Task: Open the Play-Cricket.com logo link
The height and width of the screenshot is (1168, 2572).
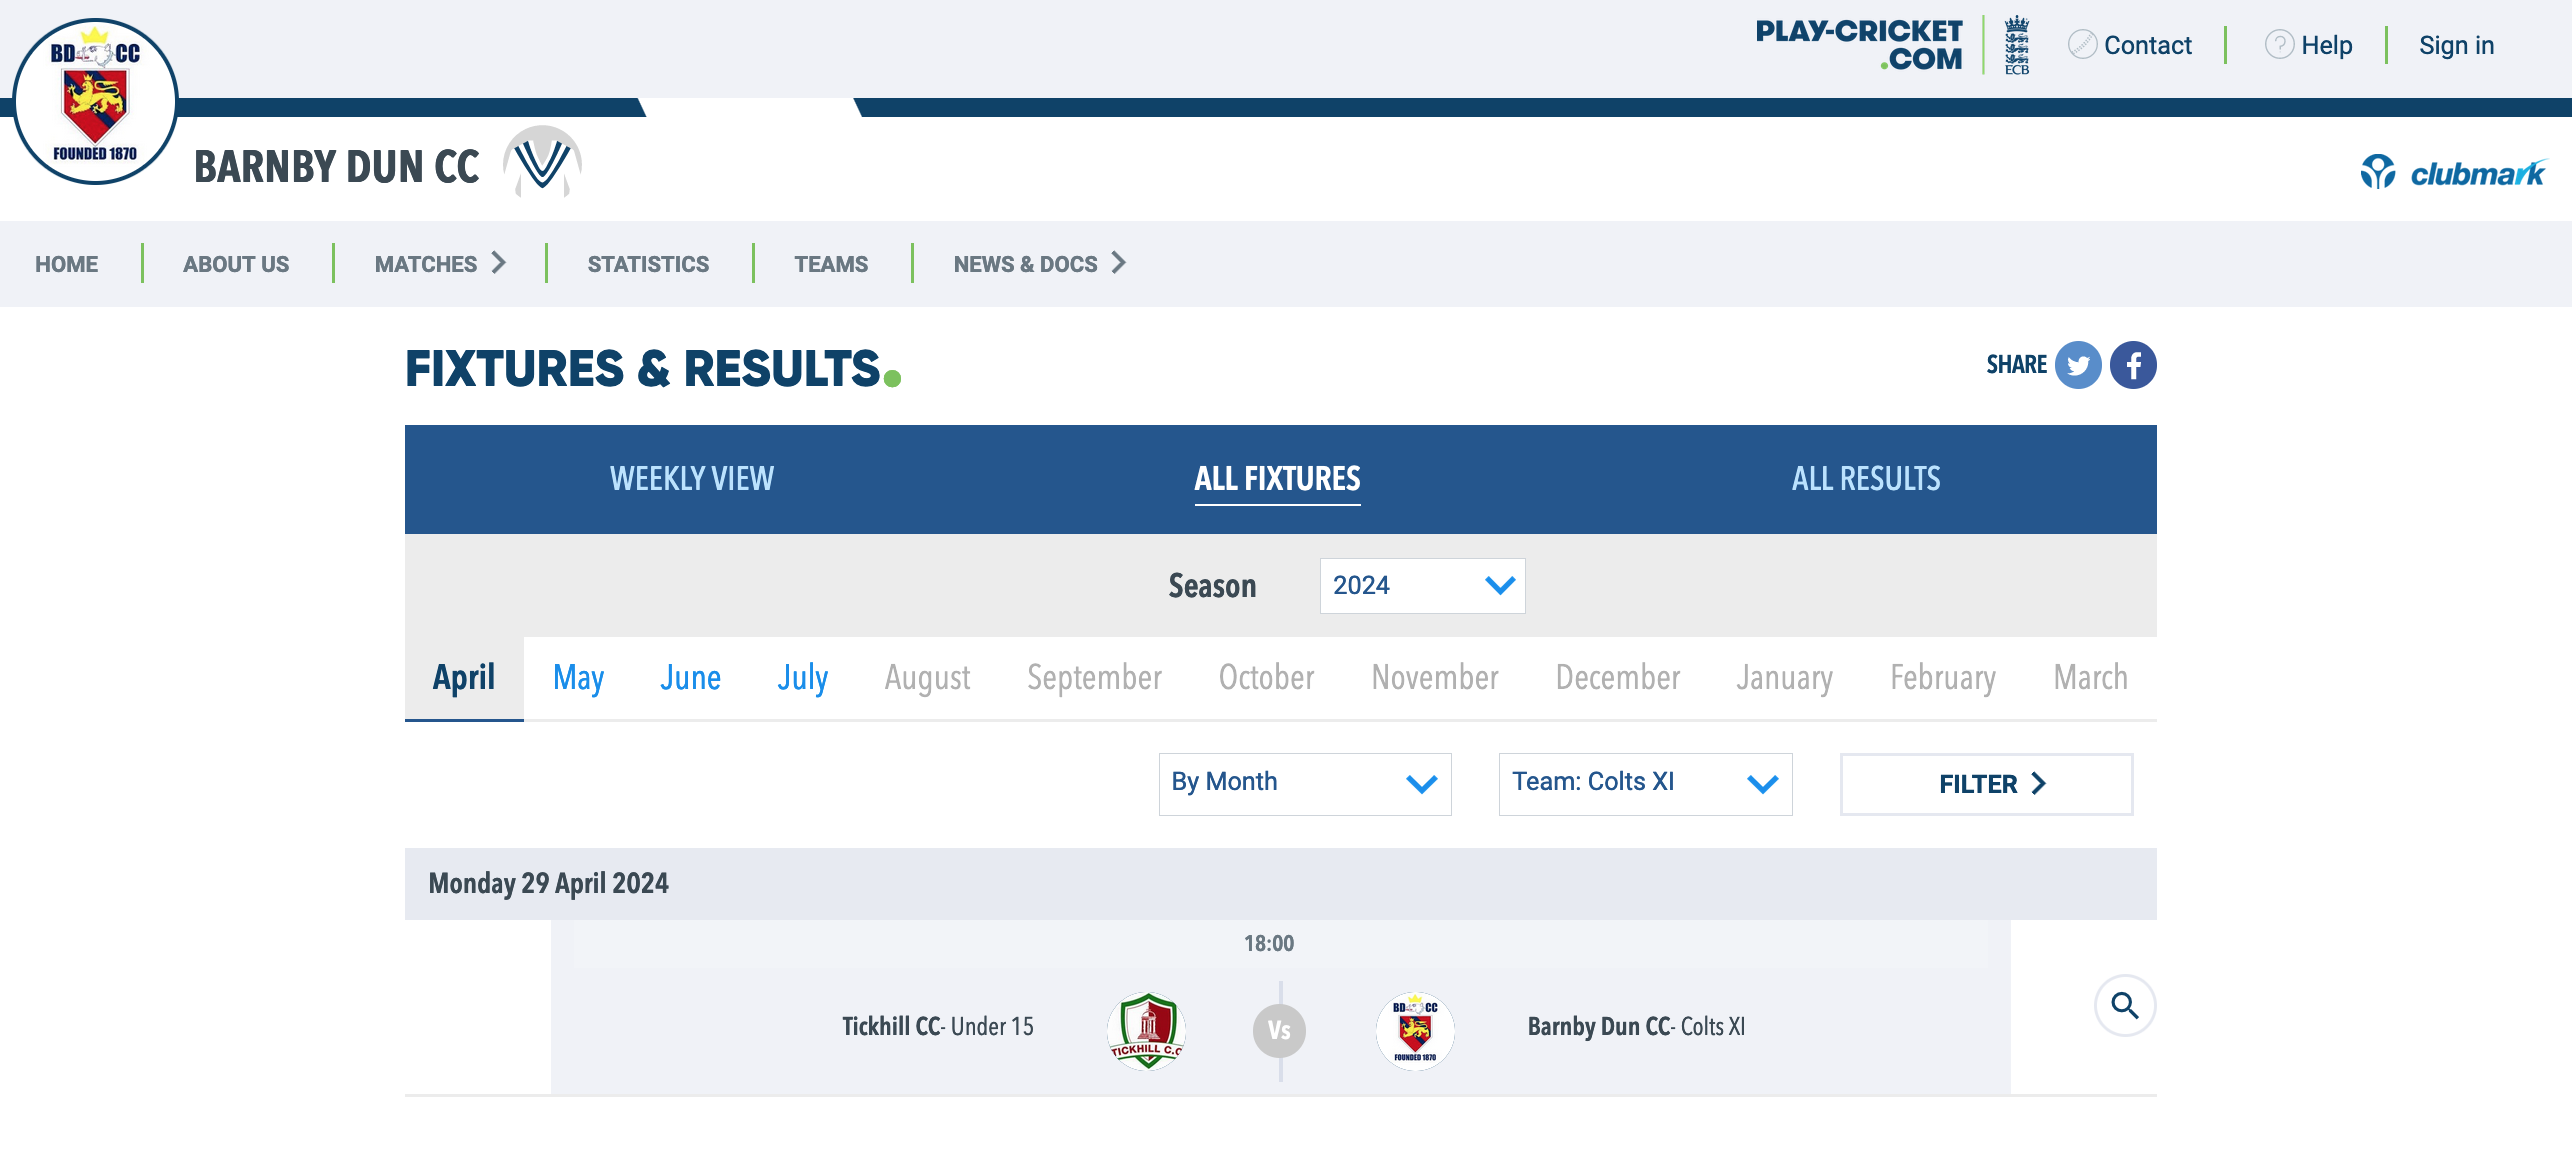Action: point(1859,45)
